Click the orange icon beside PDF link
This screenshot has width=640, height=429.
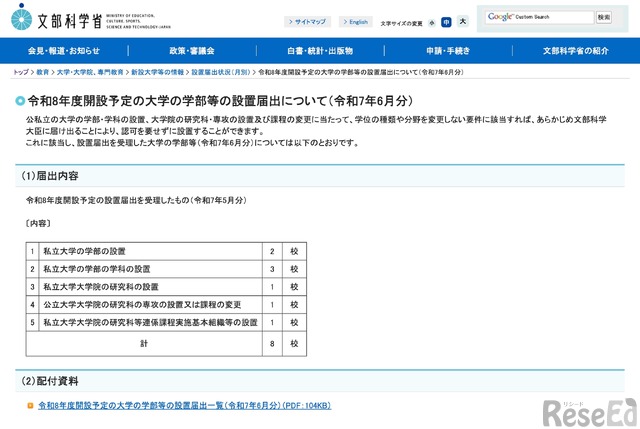[30, 405]
